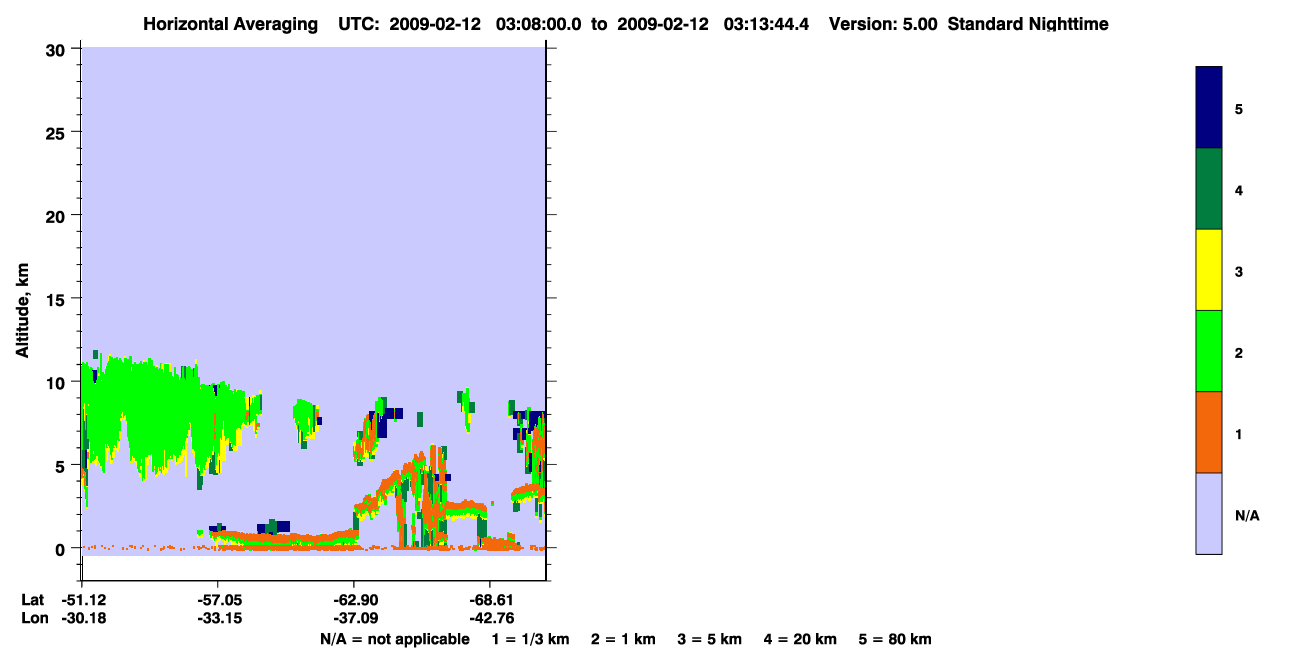Select the orange legend swatch for 1
The width and height of the screenshot is (1300, 667).
click(x=1208, y=432)
